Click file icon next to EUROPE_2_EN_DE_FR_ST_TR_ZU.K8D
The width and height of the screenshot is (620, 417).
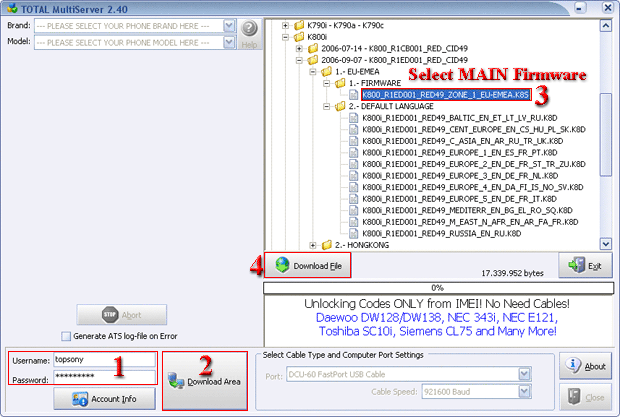click(353, 164)
